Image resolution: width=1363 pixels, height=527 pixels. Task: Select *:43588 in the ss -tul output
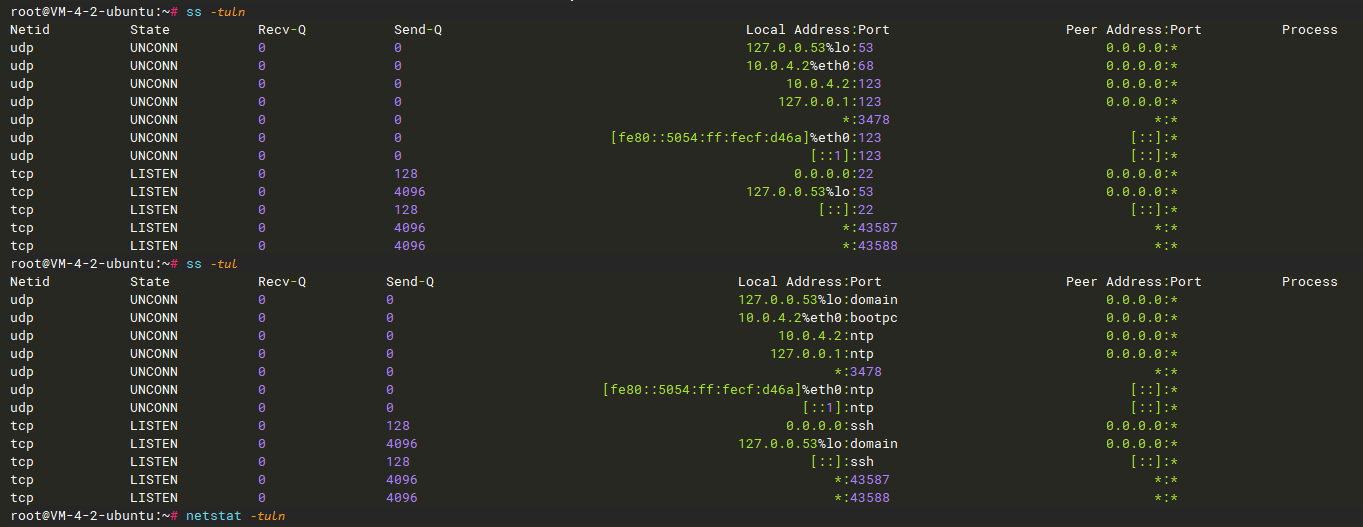click(x=861, y=498)
